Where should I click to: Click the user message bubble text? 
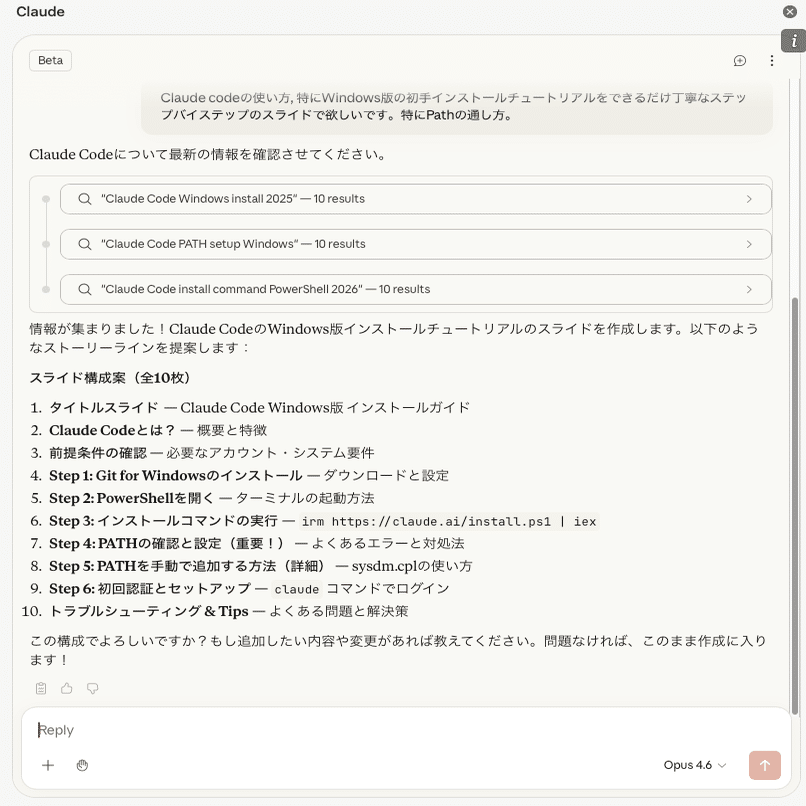pos(453,106)
